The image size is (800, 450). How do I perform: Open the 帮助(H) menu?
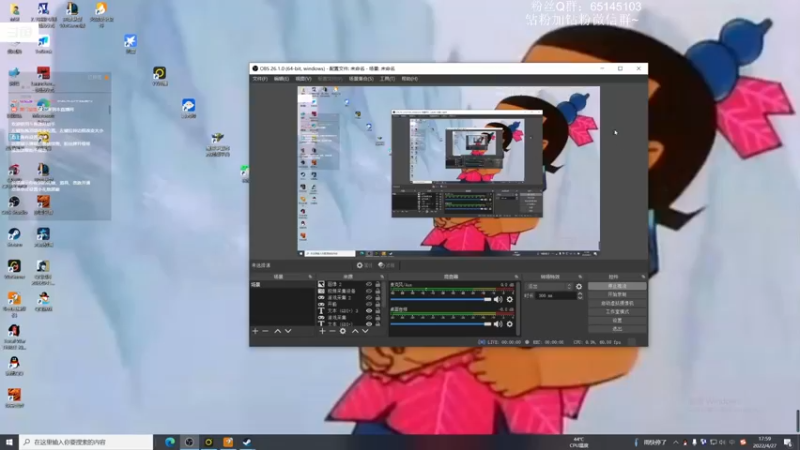[409, 79]
